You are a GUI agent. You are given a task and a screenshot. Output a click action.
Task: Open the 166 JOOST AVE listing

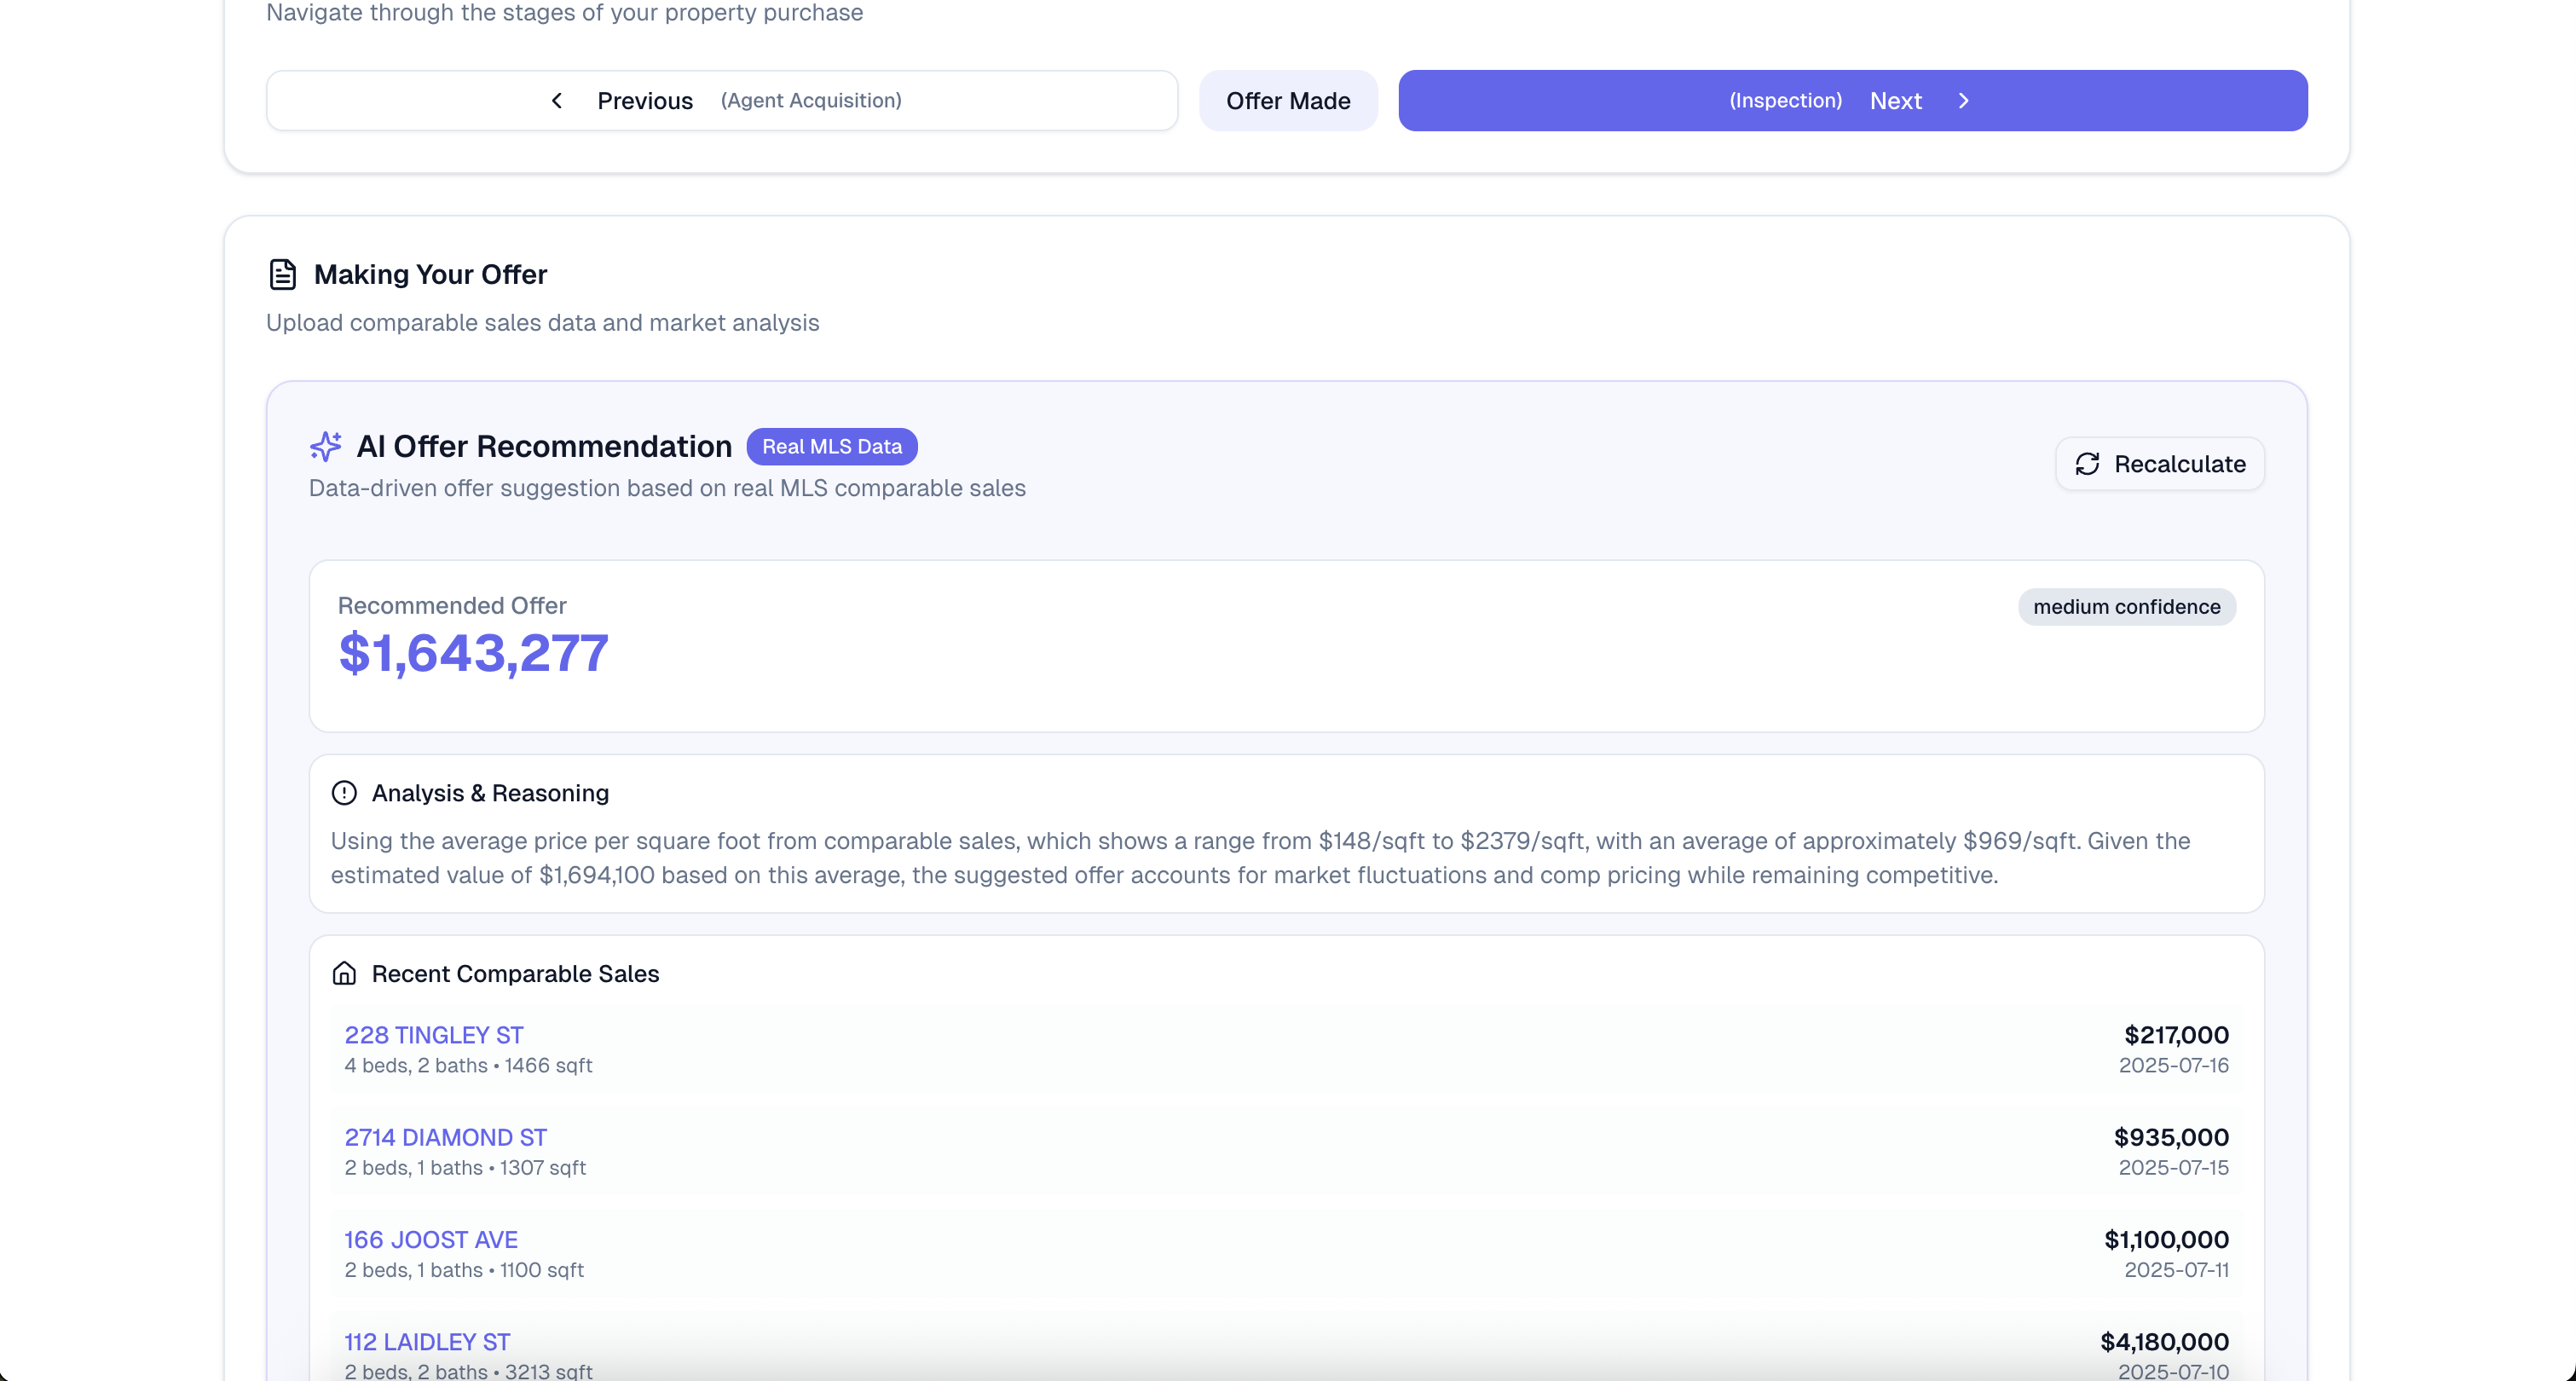[x=431, y=1240]
